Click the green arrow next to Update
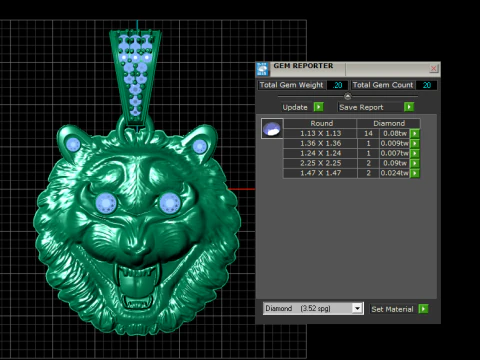This screenshot has width=480, height=360. pyautogui.click(x=319, y=107)
